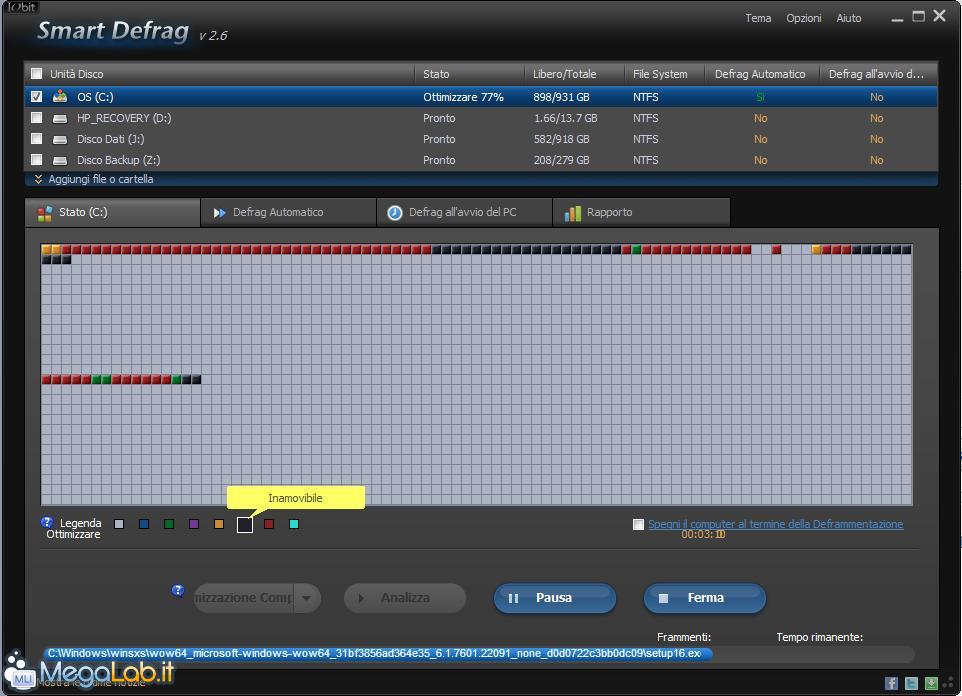The height and width of the screenshot is (696, 962).
Task: Sort by File System column header
Action: tap(664, 74)
